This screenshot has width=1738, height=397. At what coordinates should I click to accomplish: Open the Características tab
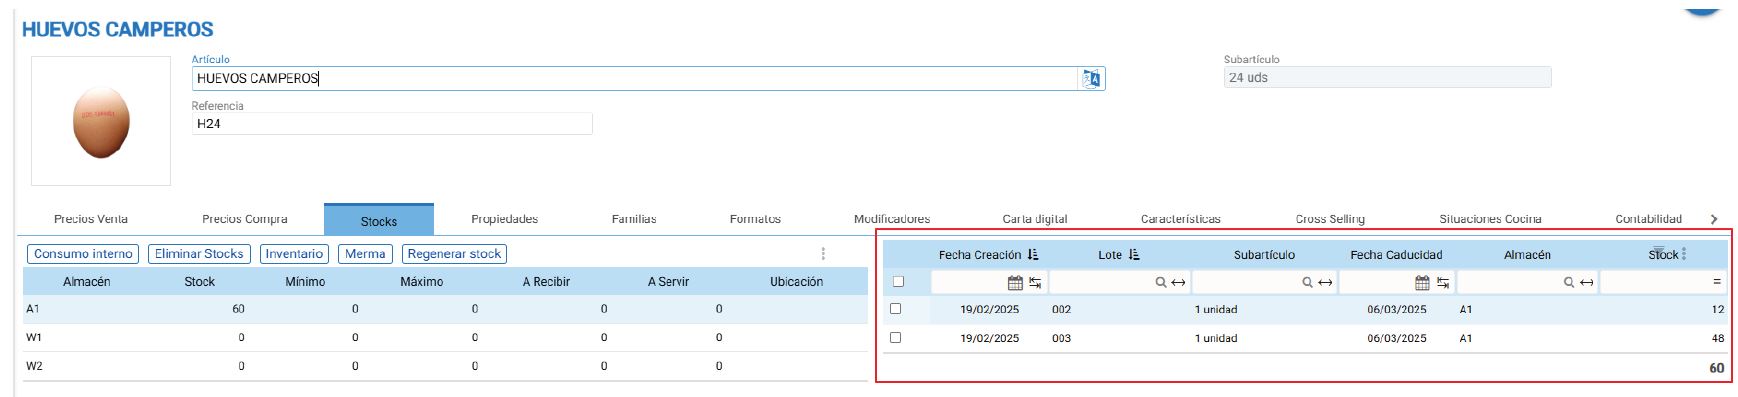[1181, 219]
